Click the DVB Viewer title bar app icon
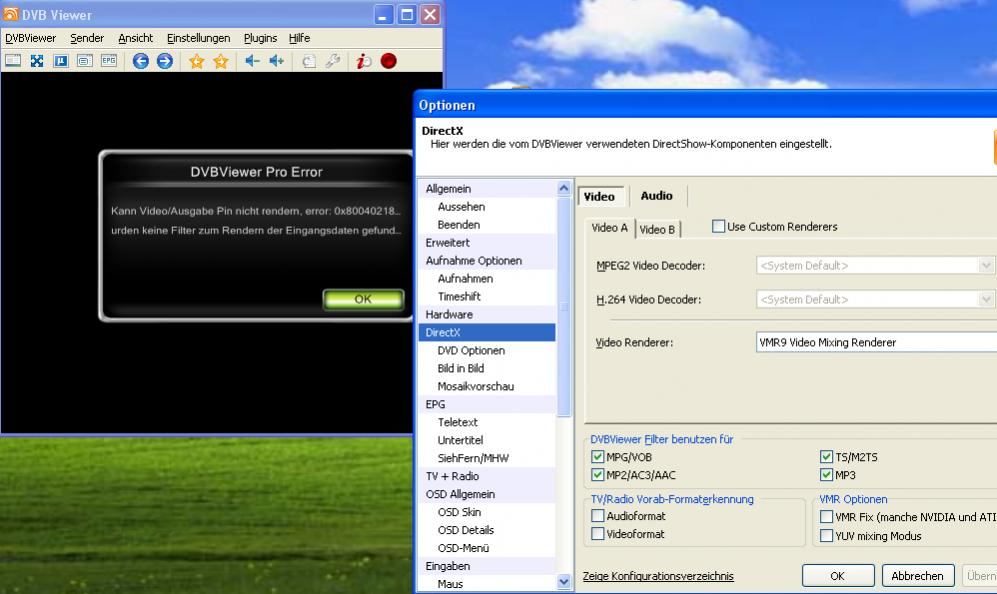997x594 pixels. (x=11, y=14)
